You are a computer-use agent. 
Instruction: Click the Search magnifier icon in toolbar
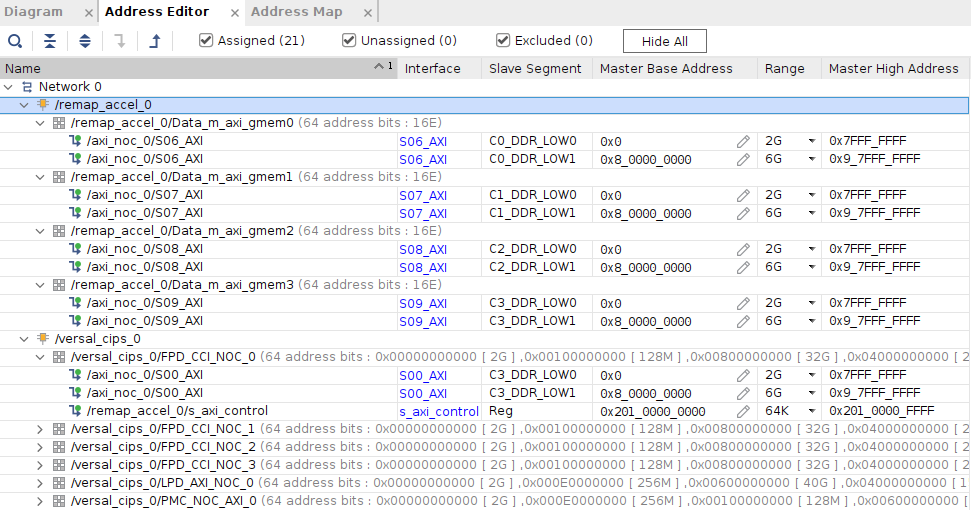[x=15, y=41]
